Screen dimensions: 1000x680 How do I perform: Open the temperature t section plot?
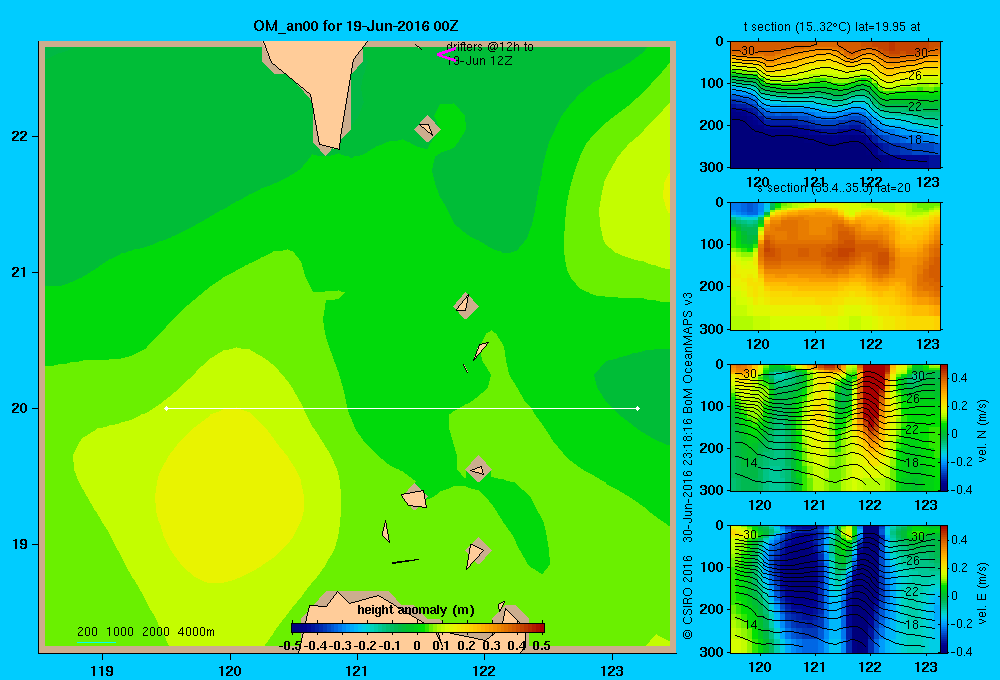[x=835, y=105]
